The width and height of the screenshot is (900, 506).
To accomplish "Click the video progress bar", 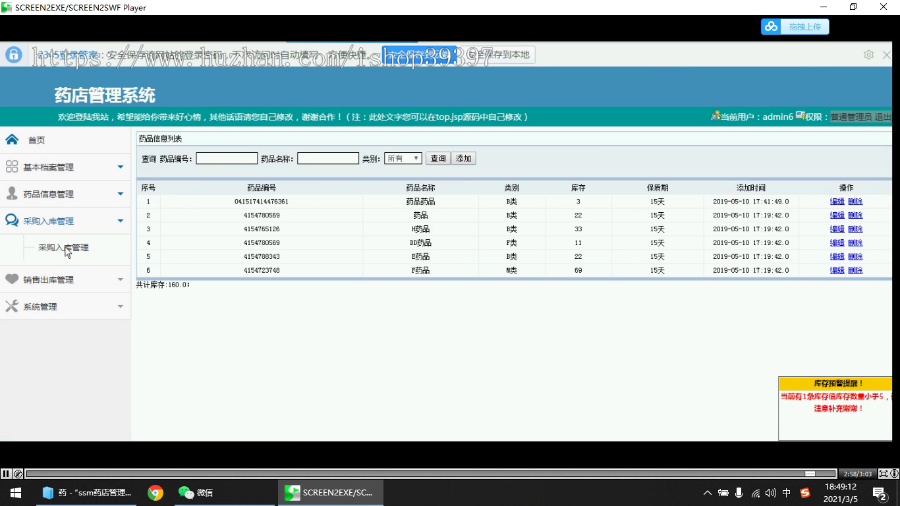I will (x=430, y=474).
